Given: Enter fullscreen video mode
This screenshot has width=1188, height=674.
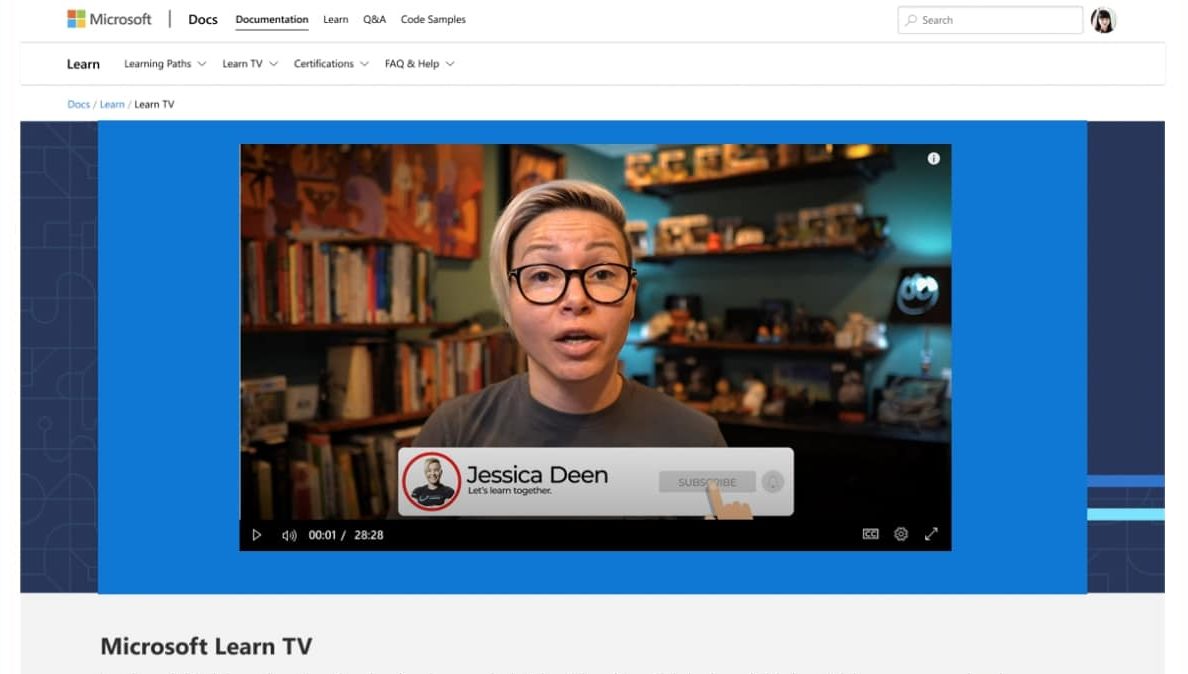Looking at the screenshot, I should tap(931, 534).
